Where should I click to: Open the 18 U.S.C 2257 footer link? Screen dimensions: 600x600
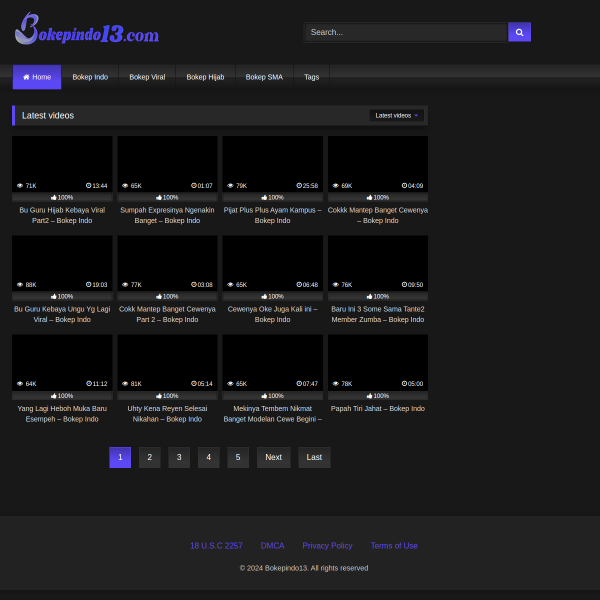216,546
